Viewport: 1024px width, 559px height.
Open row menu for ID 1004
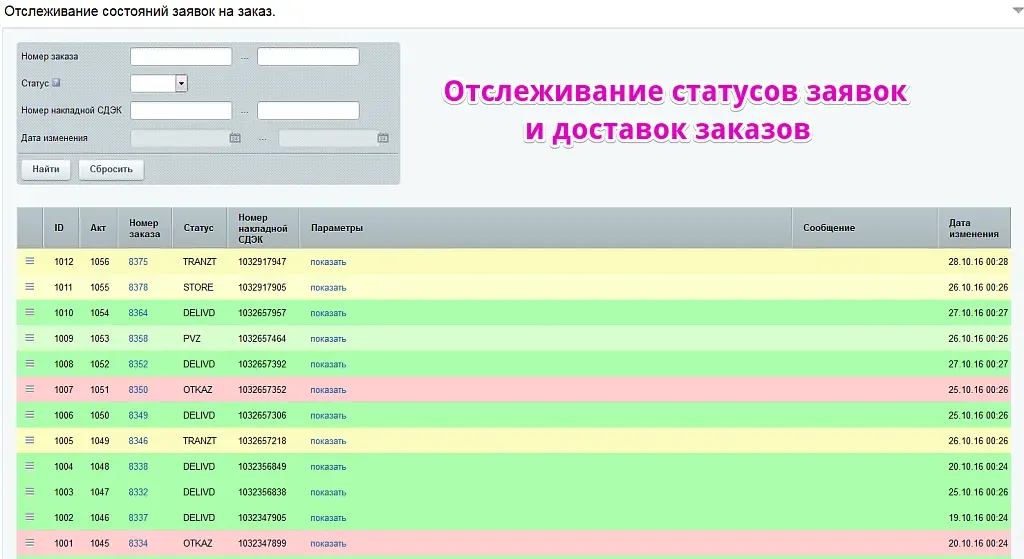click(29, 466)
